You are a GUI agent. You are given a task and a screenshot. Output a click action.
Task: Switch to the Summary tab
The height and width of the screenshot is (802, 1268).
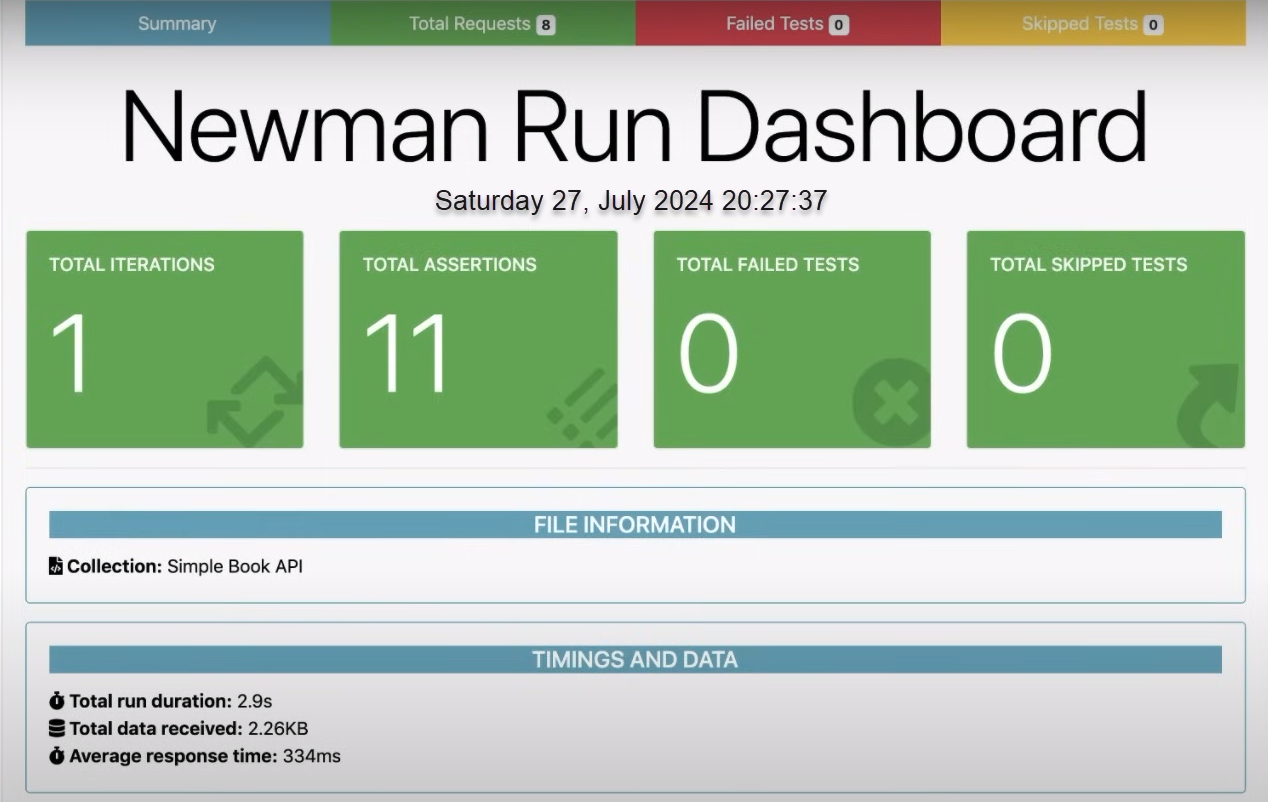[177, 23]
